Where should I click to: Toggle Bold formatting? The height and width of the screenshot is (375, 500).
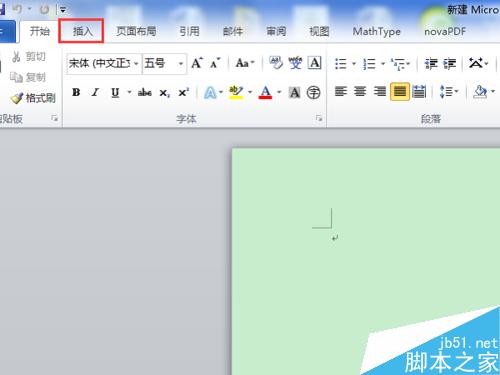pyautogui.click(x=76, y=92)
